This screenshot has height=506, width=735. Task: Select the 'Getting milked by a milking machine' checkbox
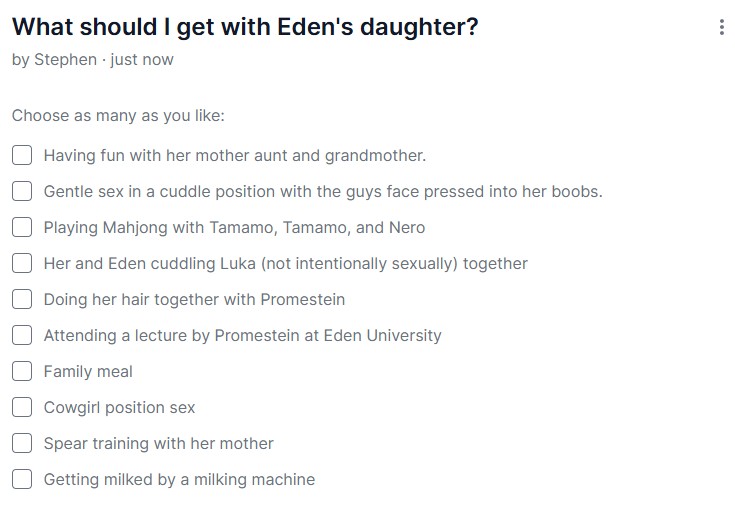(22, 479)
